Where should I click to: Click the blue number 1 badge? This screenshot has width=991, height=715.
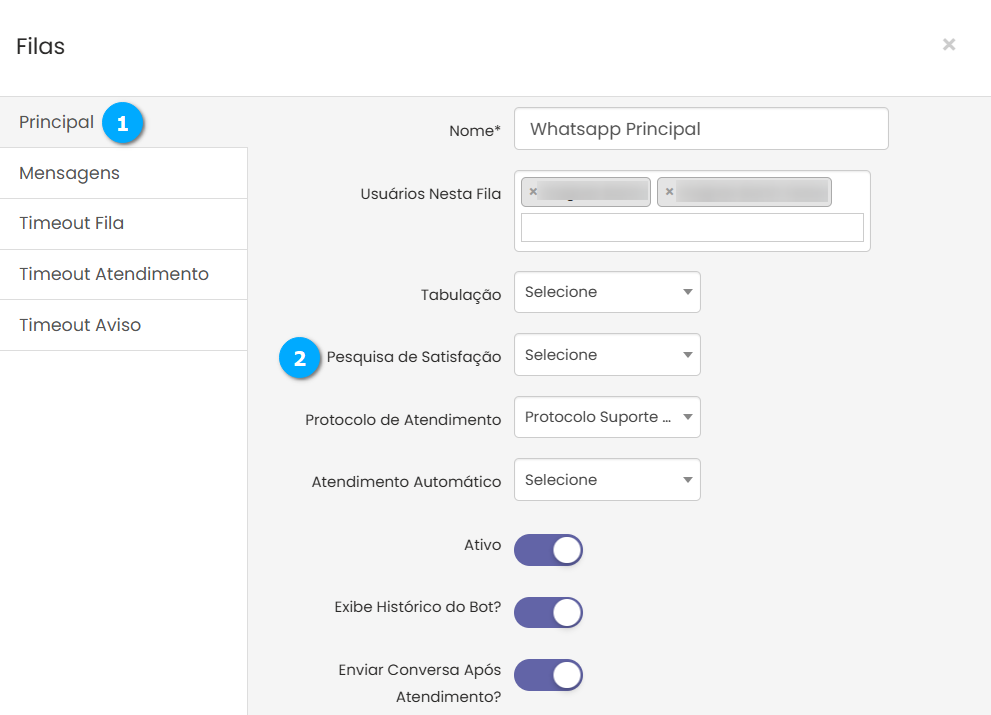pyautogui.click(x=123, y=124)
